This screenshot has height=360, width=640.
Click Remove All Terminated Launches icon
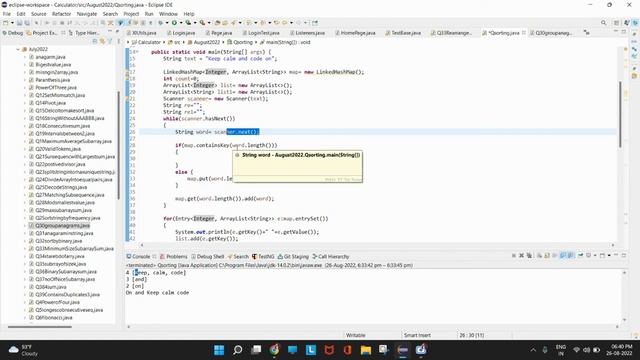coord(529,256)
